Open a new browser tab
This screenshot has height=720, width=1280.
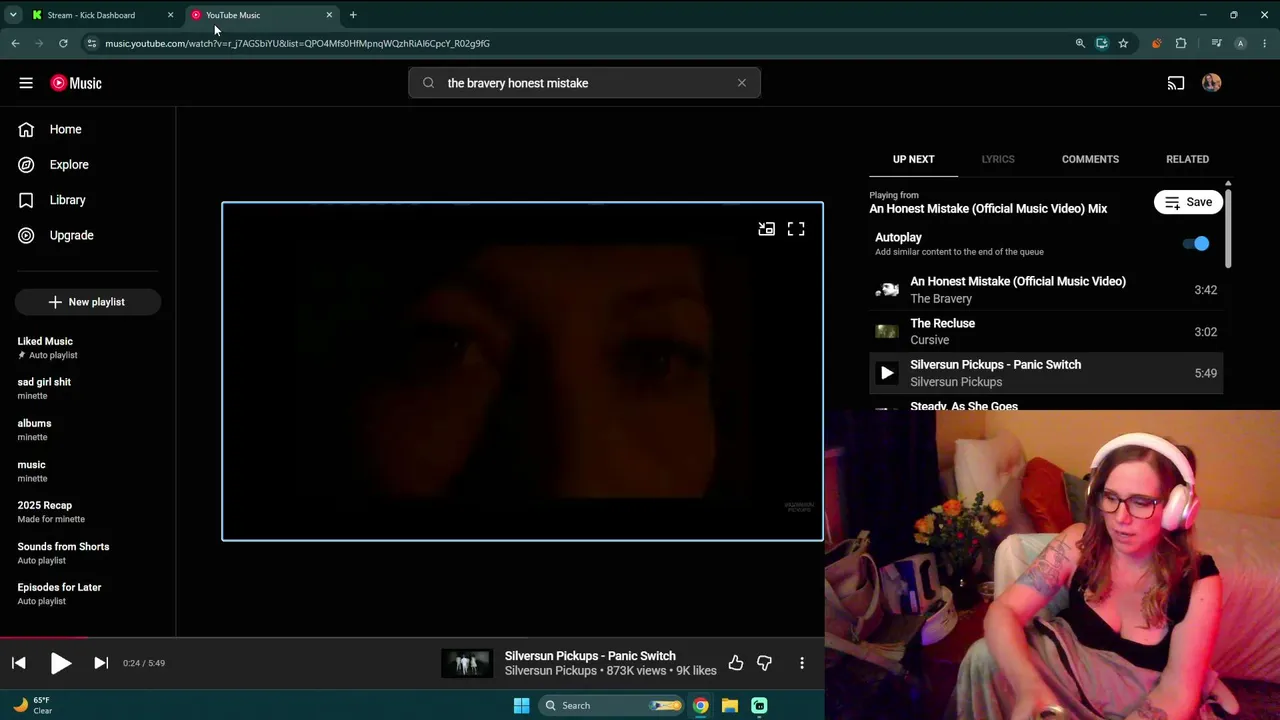click(x=353, y=15)
